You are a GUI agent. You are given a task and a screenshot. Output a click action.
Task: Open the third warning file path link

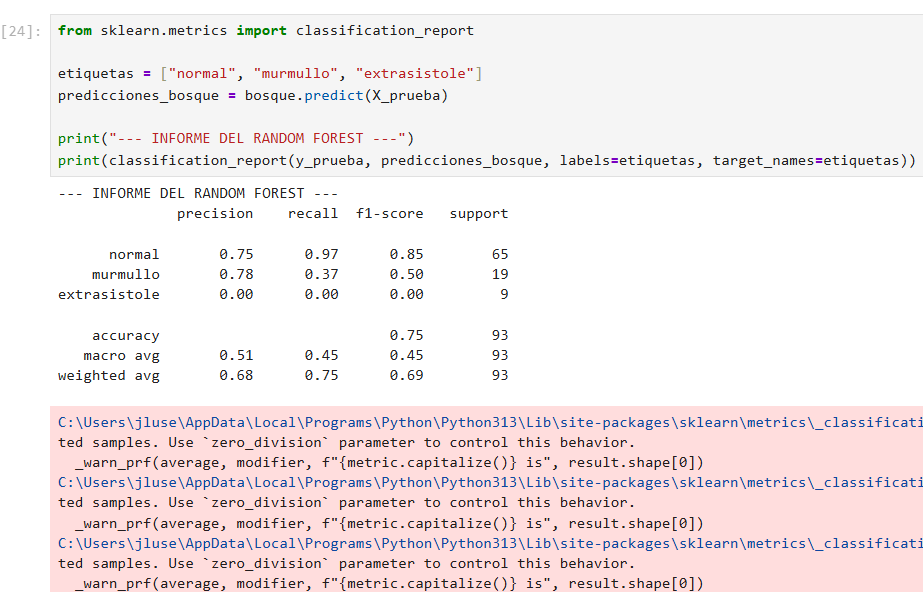click(490, 543)
